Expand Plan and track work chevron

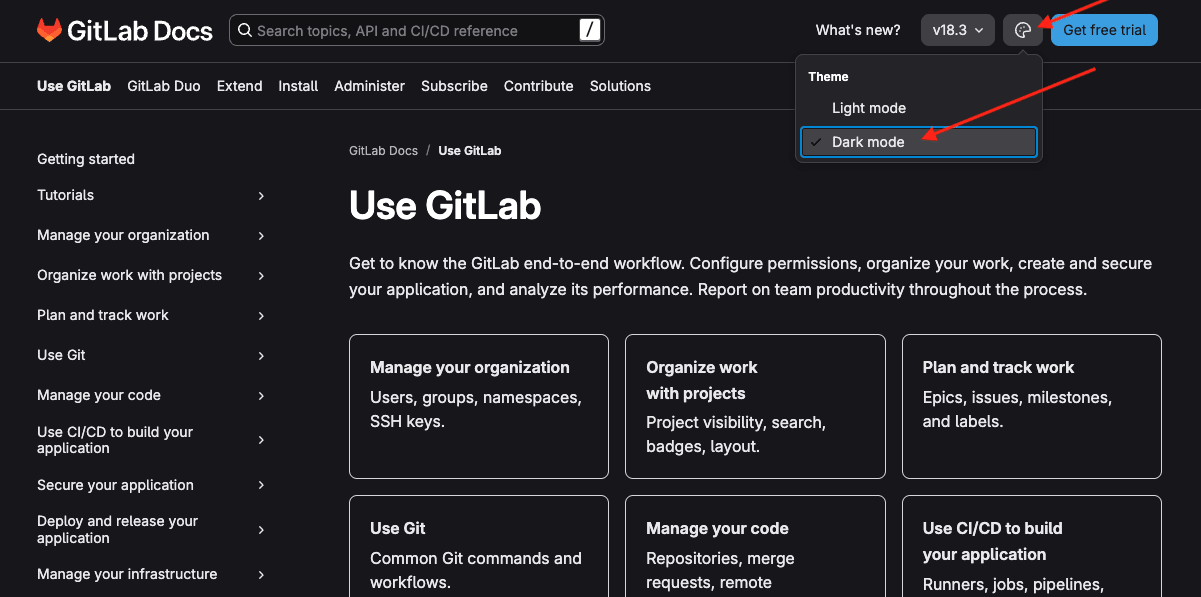pos(261,315)
